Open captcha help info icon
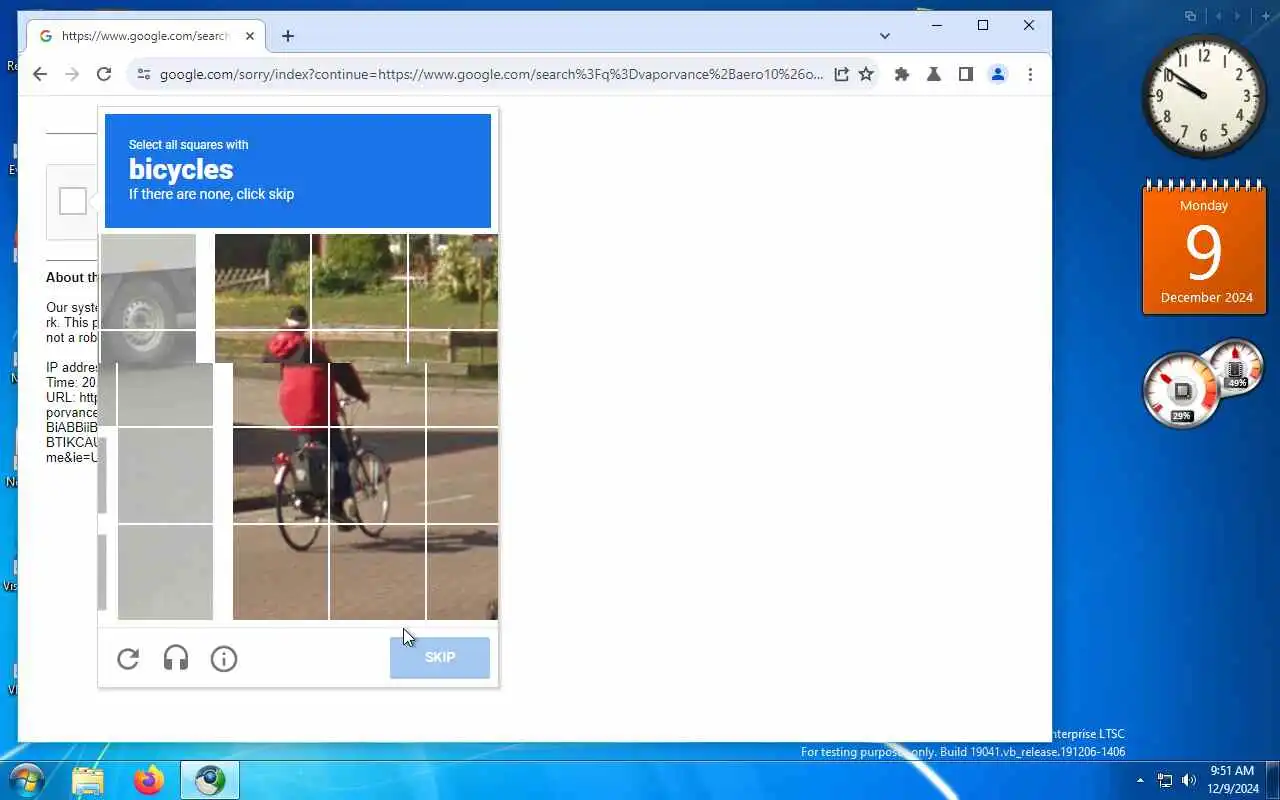This screenshot has height=800, width=1280. pos(224,658)
